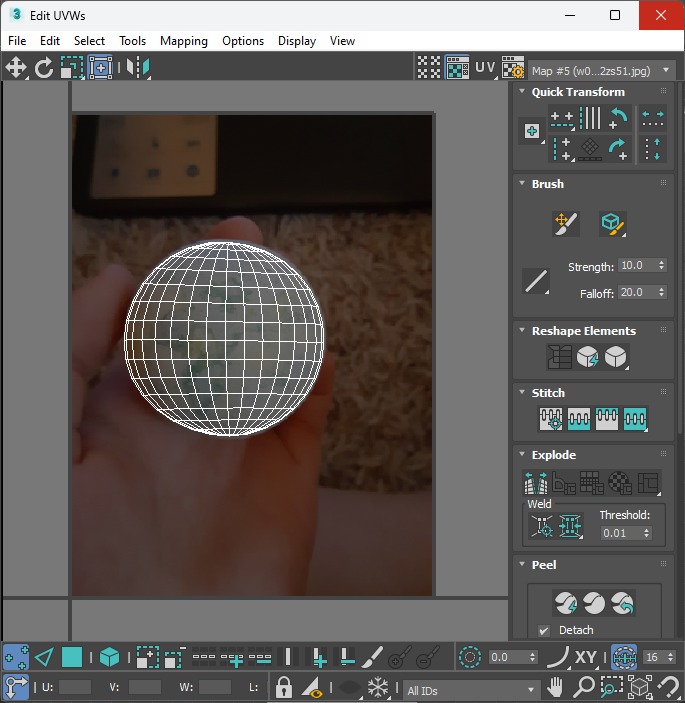This screenshot has height=703, width=685.
Task: Toggle Select By Element UV mode
Action: pos(109,657)
